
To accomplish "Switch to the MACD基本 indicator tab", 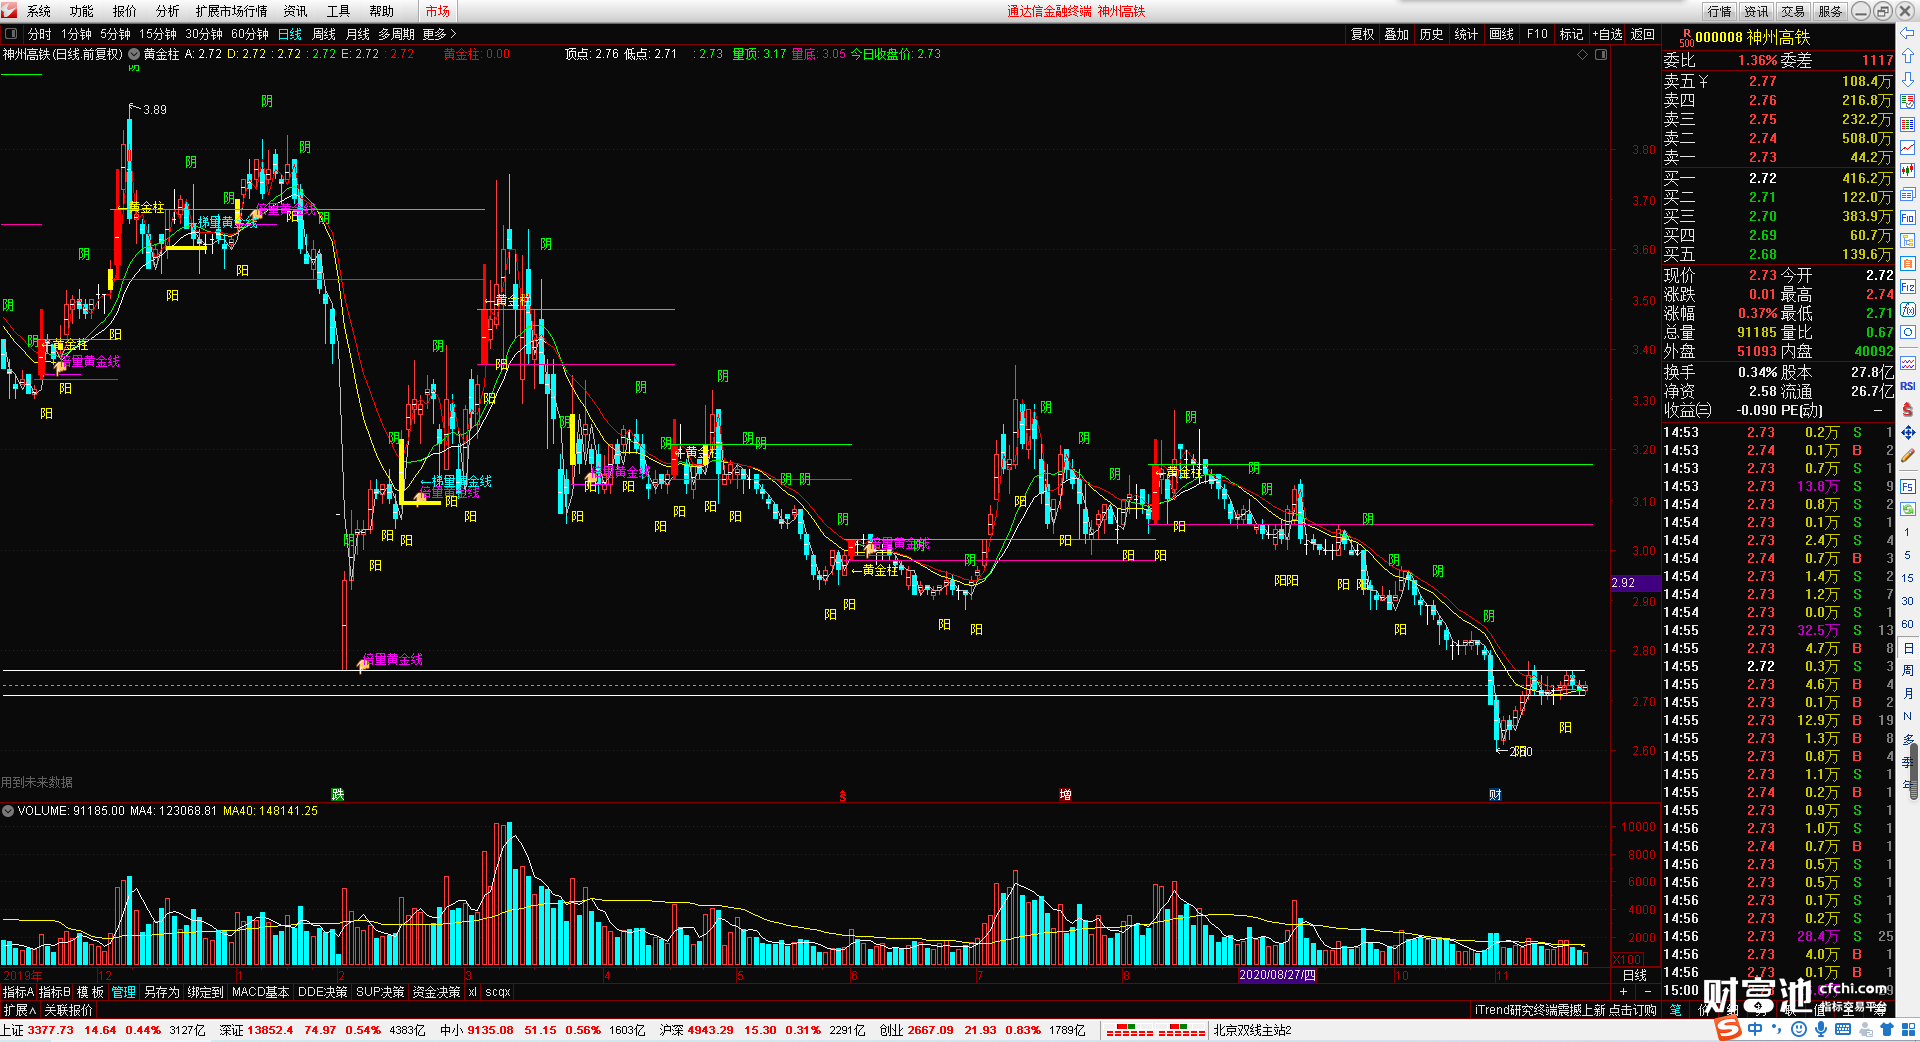I will pyautogui.click(x=260, y=992).
